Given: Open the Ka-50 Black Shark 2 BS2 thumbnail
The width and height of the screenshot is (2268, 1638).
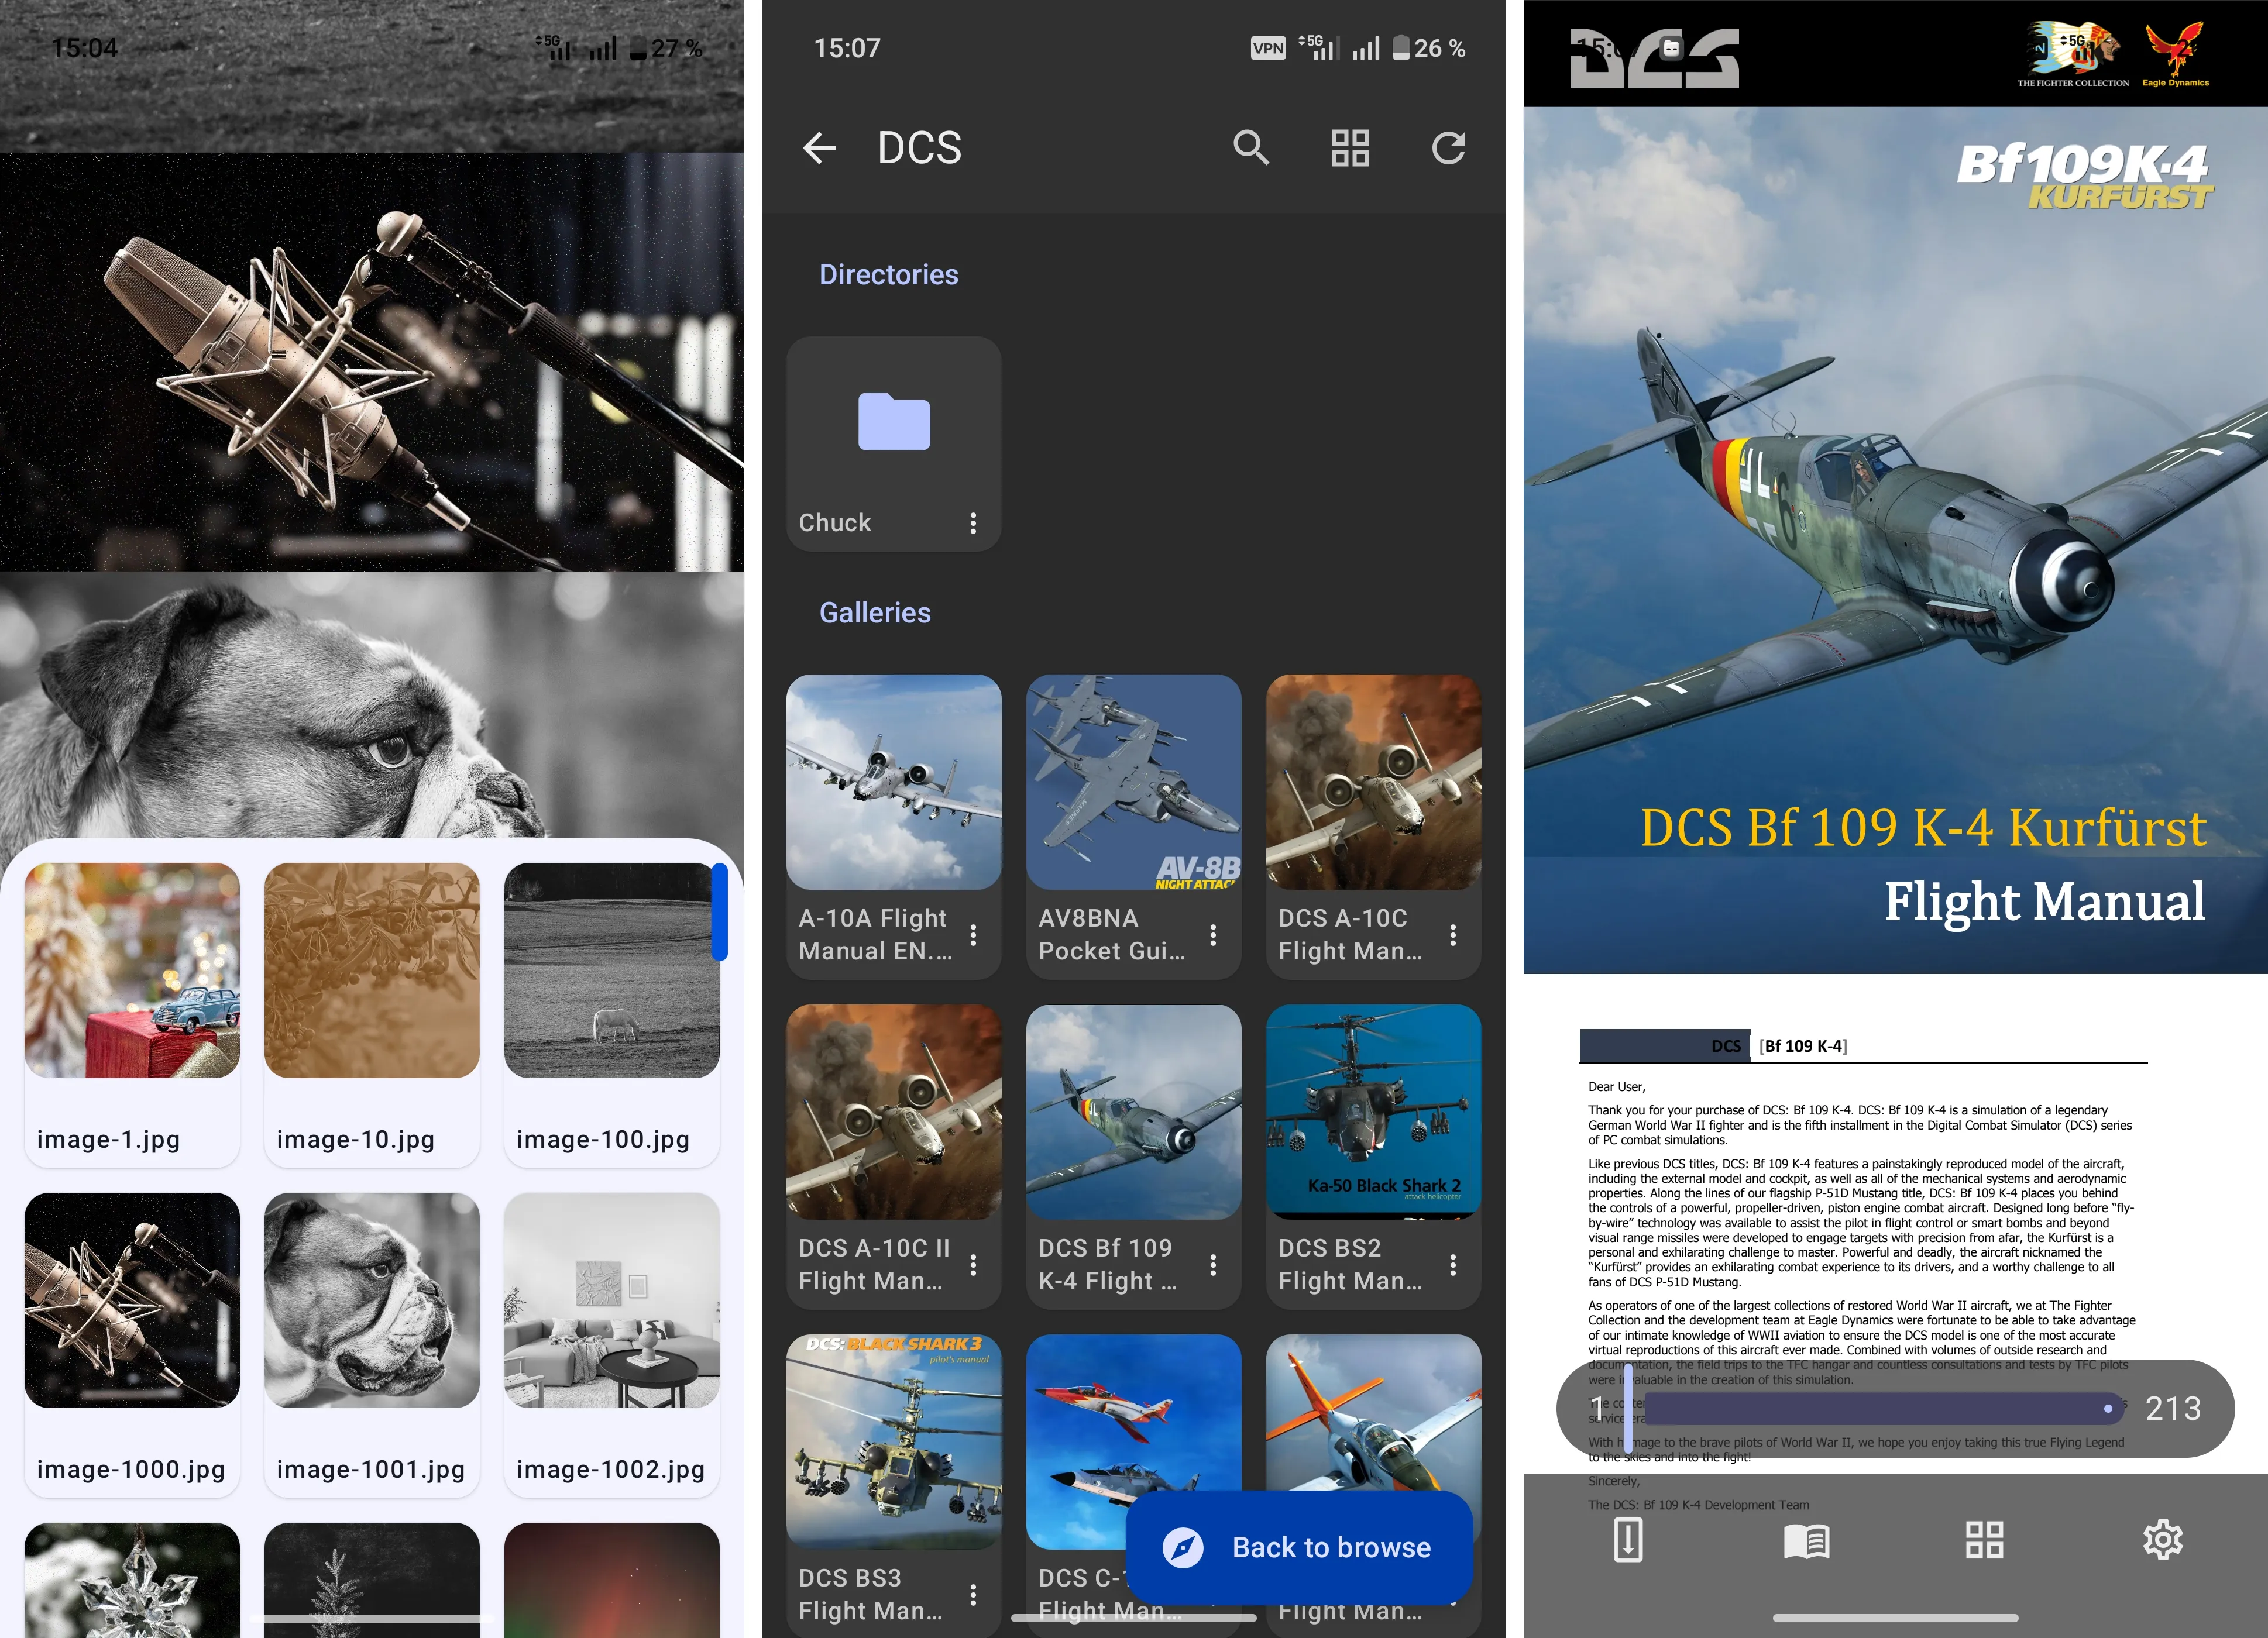Looking at the screenshot, I should tap(1373, 1112).
